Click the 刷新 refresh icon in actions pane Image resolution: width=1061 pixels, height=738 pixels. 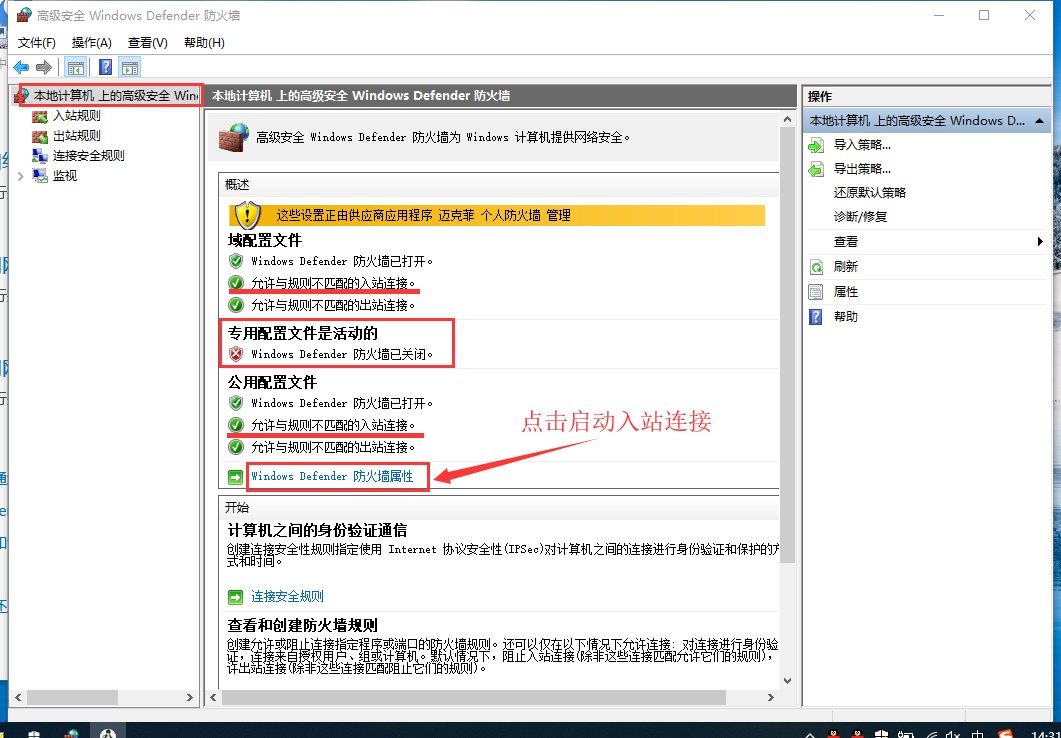pyautogui.click(x=817, y=267)
